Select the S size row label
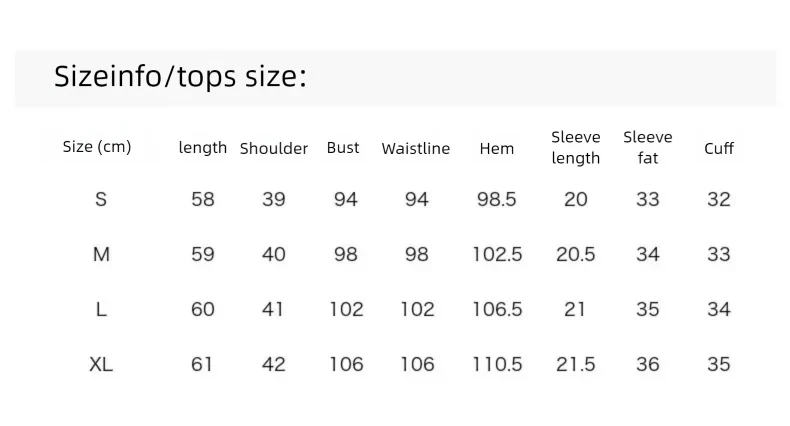790x426 pixels. pos(101,199)
